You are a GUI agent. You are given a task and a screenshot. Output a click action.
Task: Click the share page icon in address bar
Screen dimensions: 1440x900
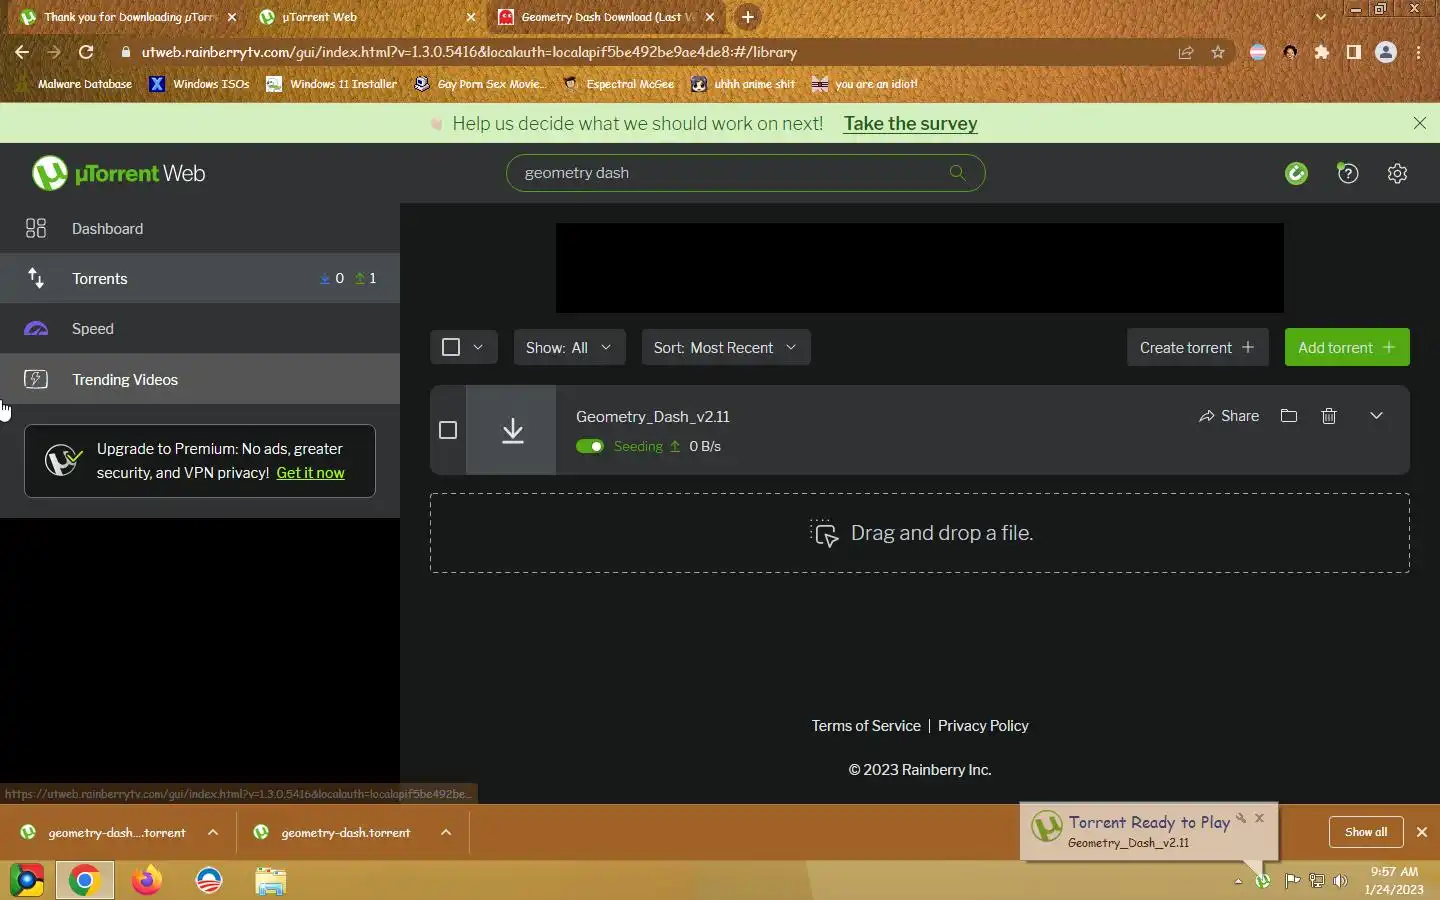1186,52
